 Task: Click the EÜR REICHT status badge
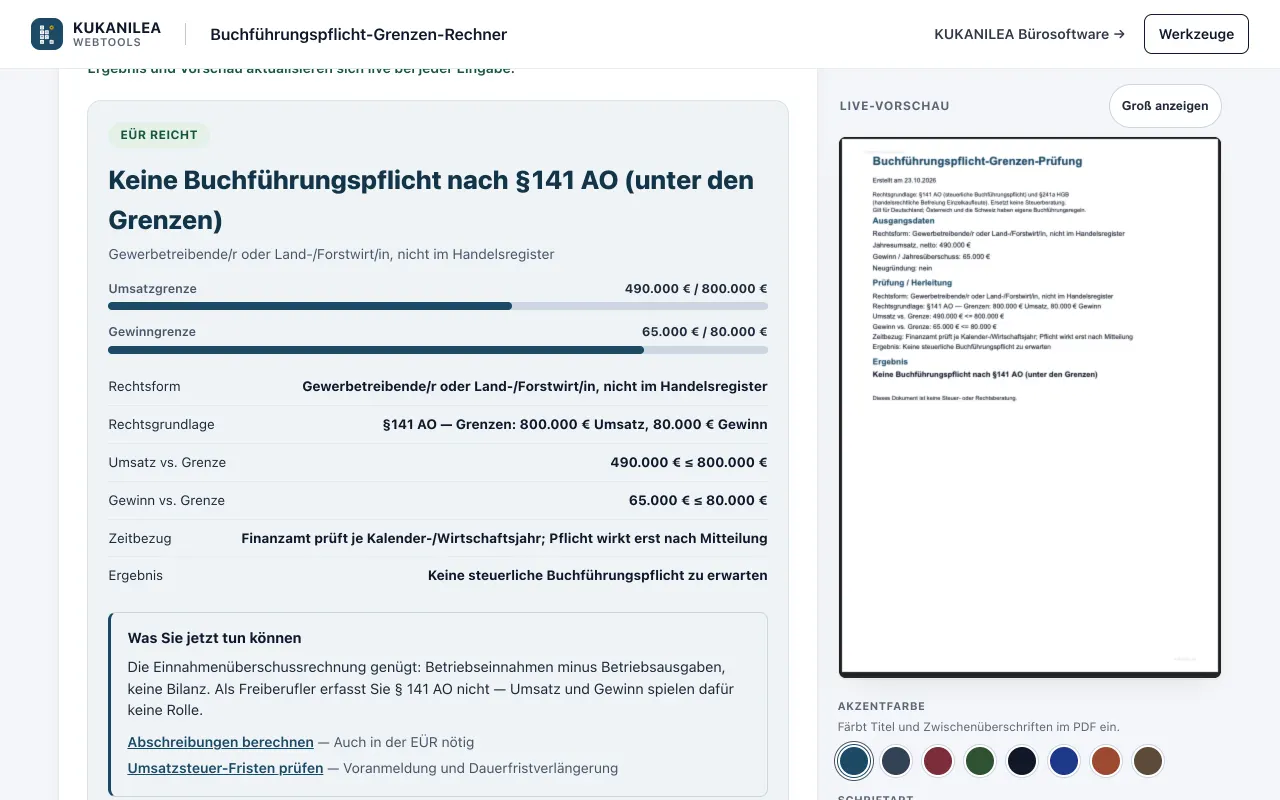159,135
